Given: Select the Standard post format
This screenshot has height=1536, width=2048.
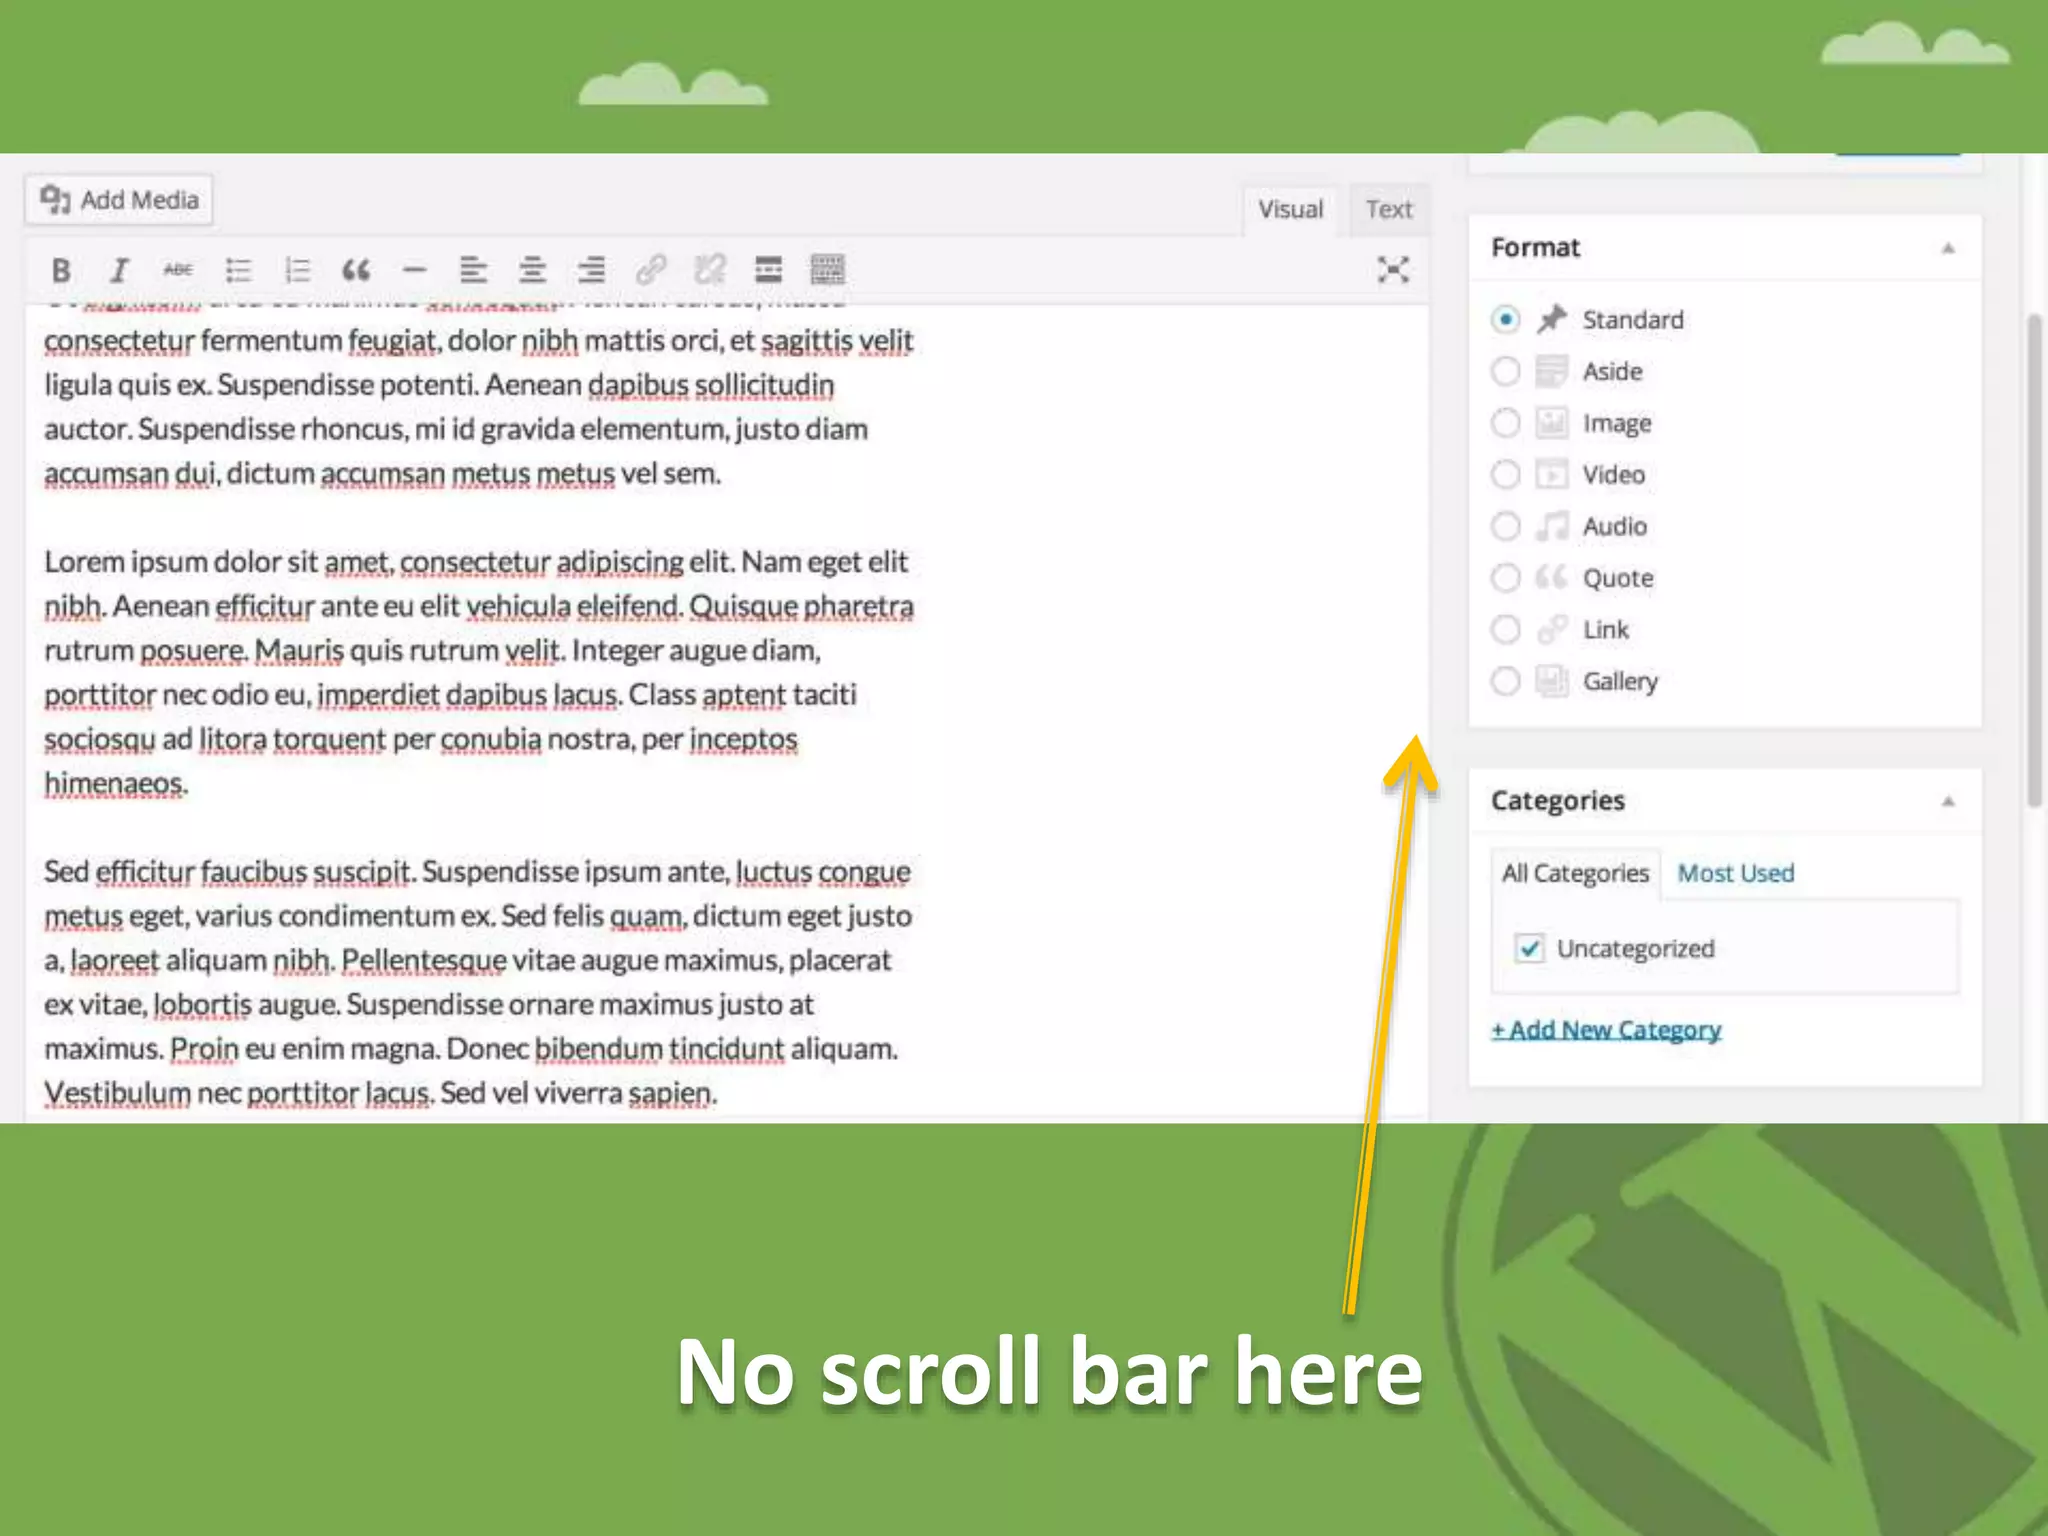Looking at the screenshot, I should pos(1505,320).
